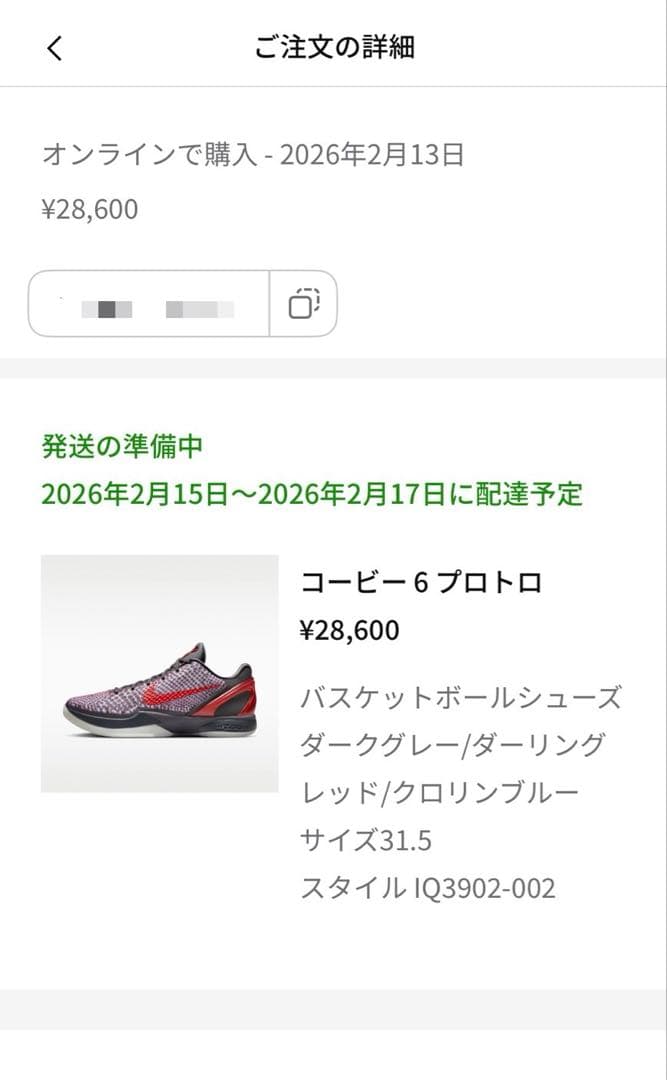Tap the rounded order number pill container
The height and width of the screenshot is (1080, 667).
[183, 302]
